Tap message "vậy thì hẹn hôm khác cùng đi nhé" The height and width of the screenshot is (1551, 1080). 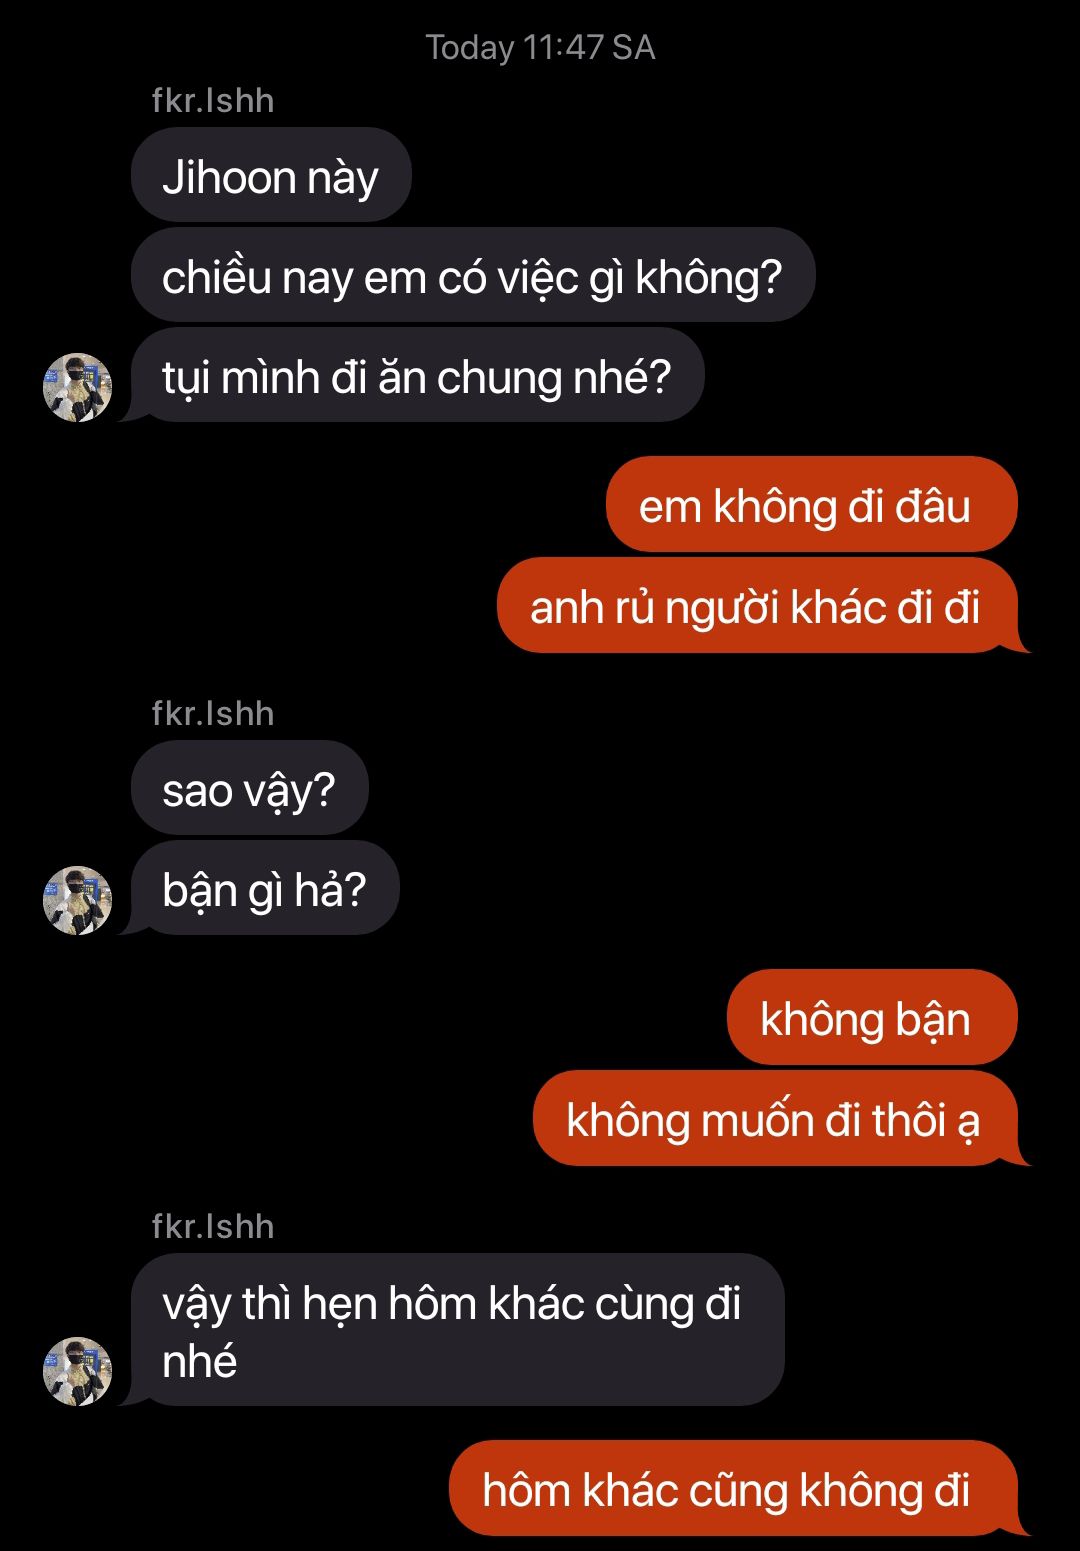coord(457,1330)
